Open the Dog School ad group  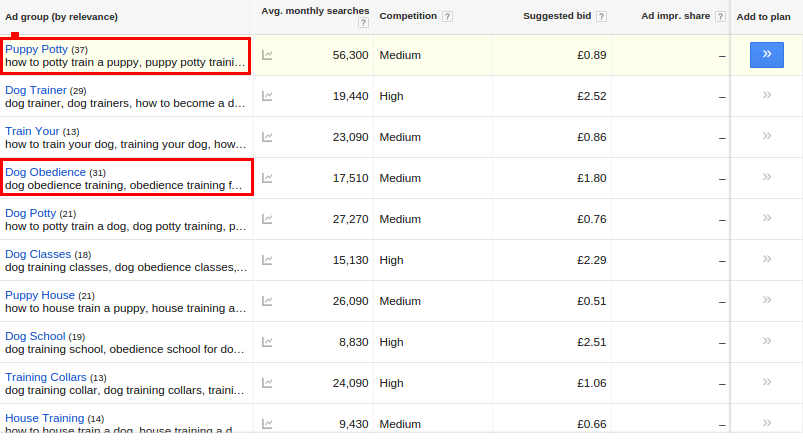point(35,336)
